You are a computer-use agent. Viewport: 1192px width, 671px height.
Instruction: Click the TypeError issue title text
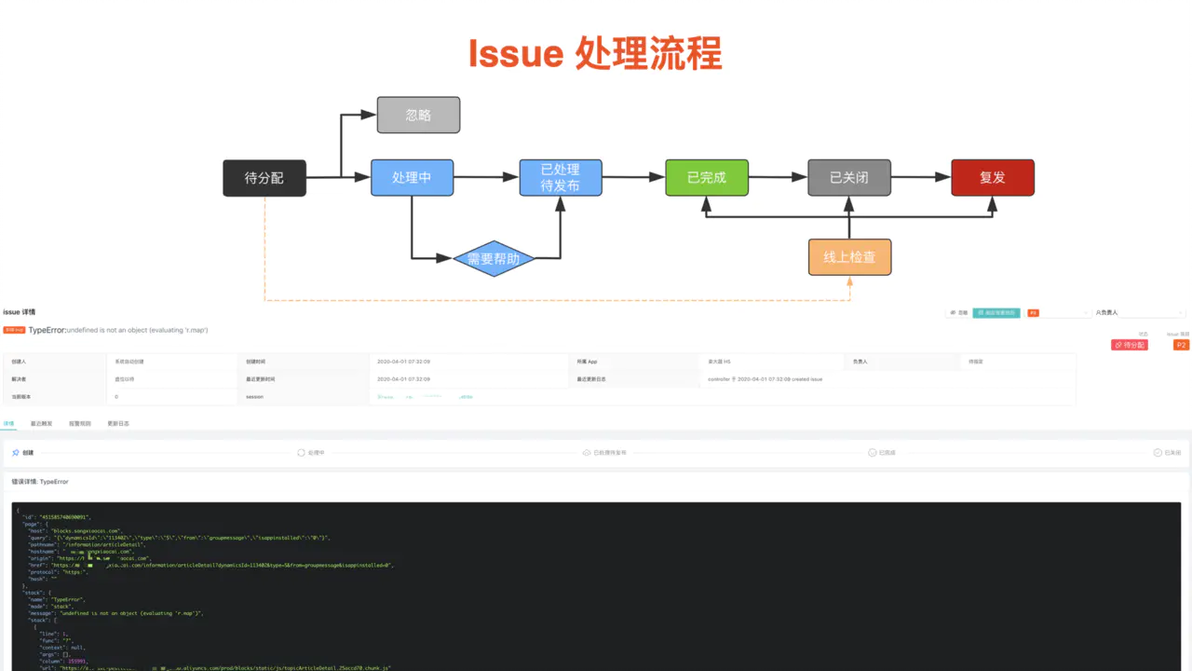118,330
